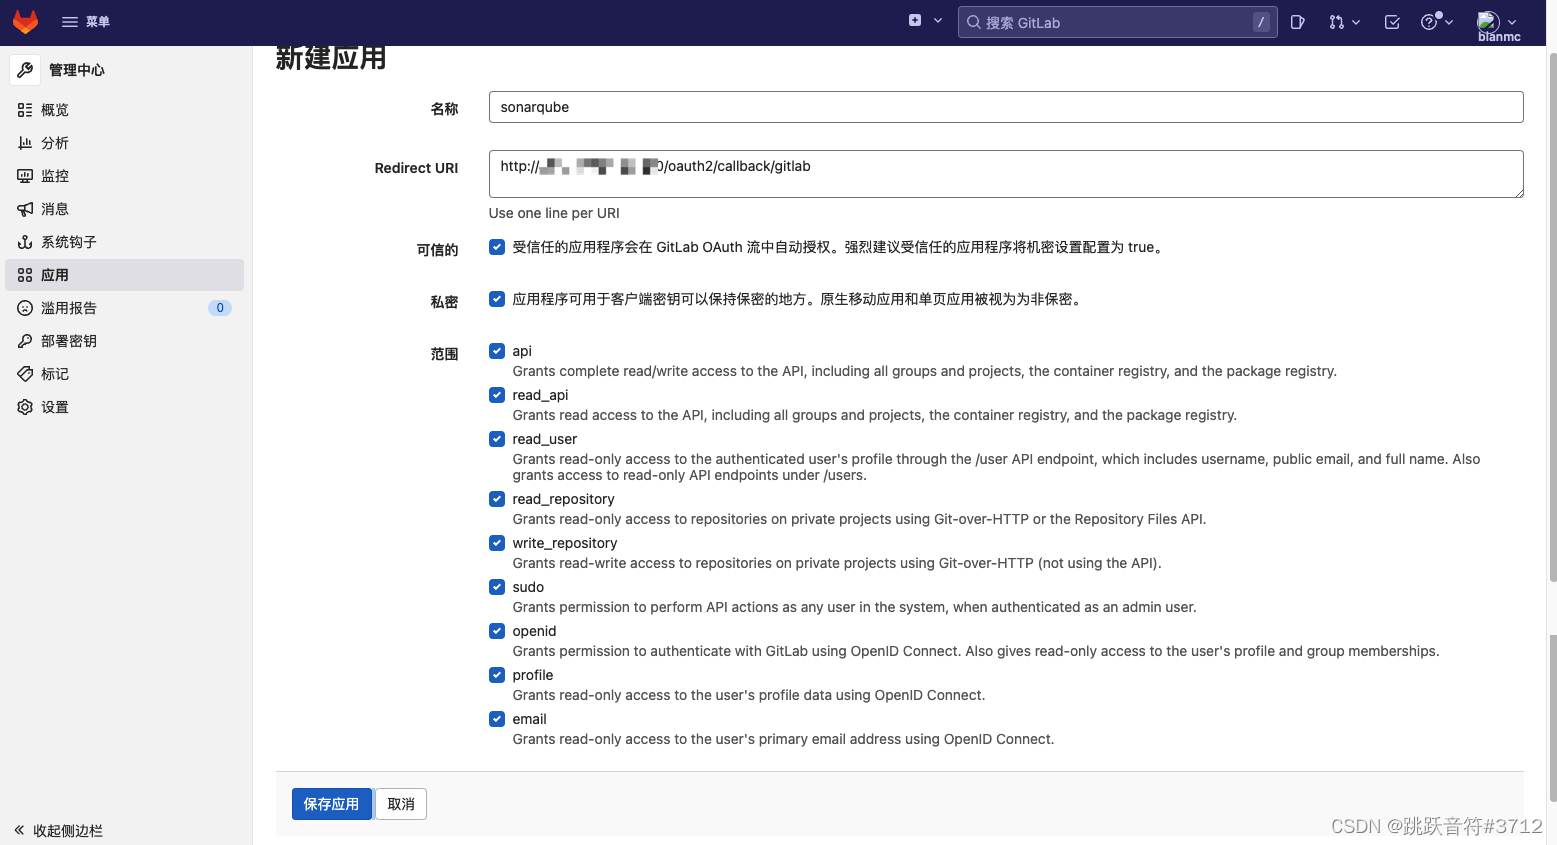Screen dimensions: 1557x845
Task: Open the issues icon in top bar
Action: (1297, 22)
